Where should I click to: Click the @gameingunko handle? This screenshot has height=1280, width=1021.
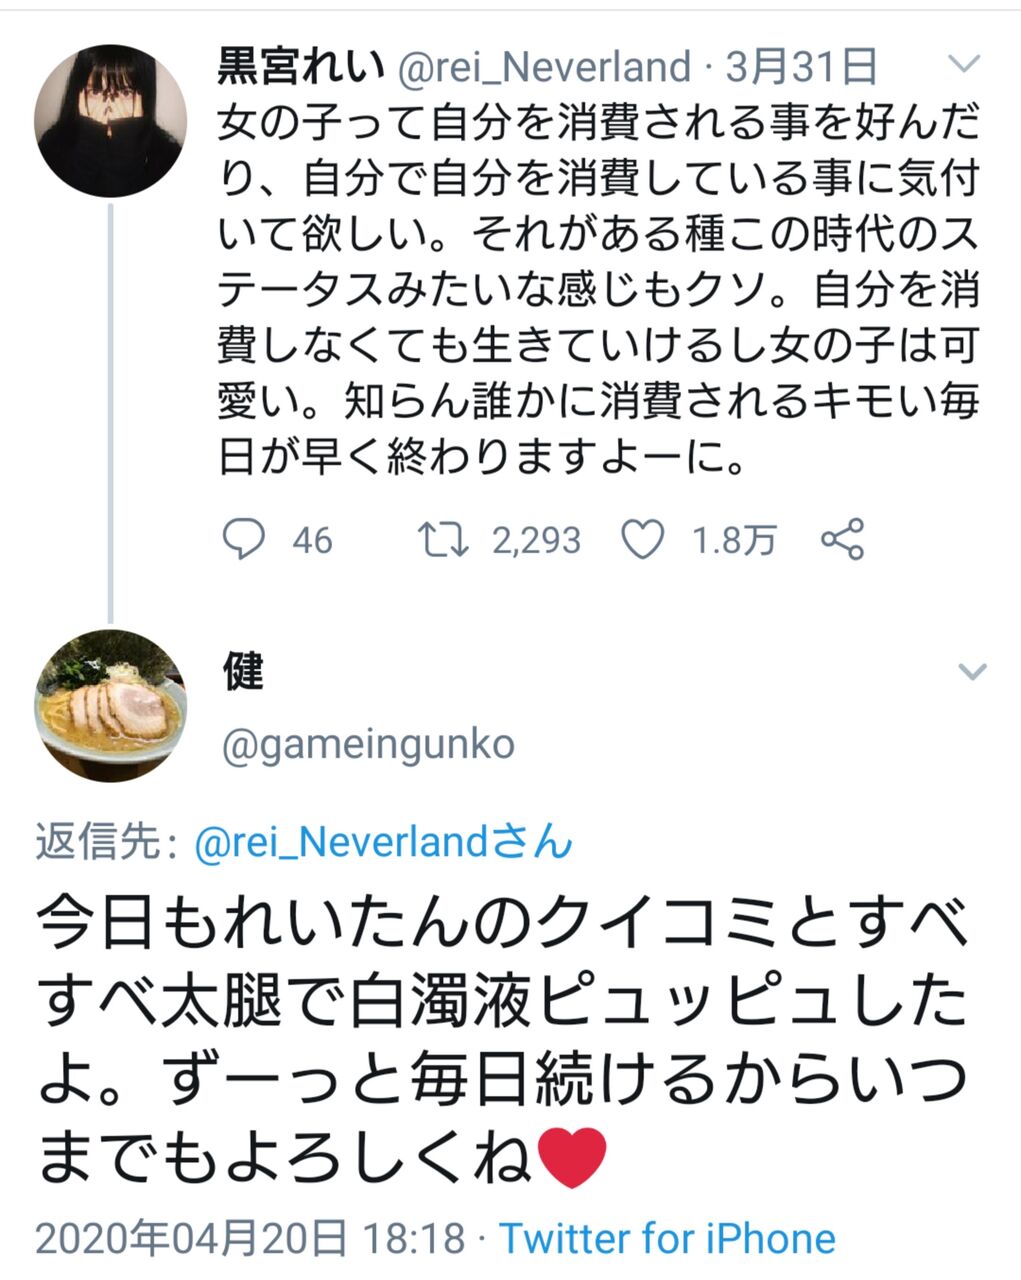pos(367,745)
